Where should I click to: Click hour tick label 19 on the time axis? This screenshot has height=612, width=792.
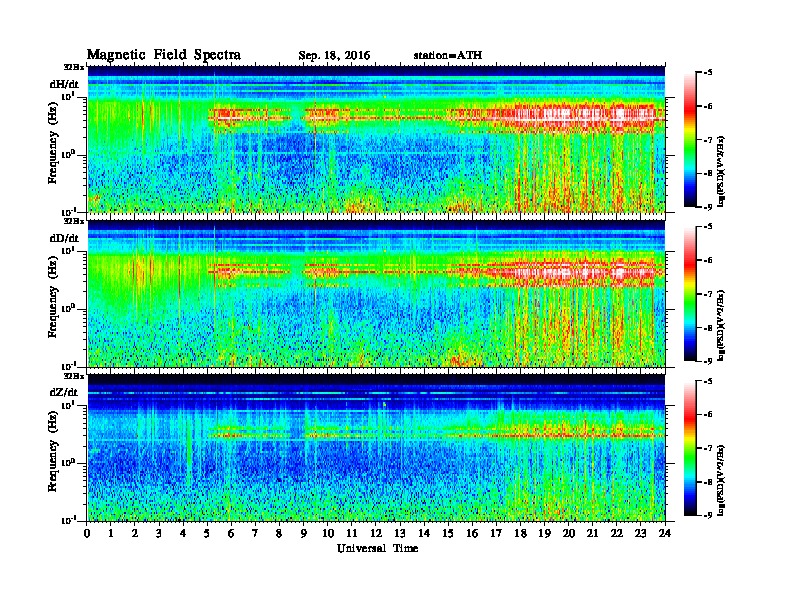[x=544, y=533]
